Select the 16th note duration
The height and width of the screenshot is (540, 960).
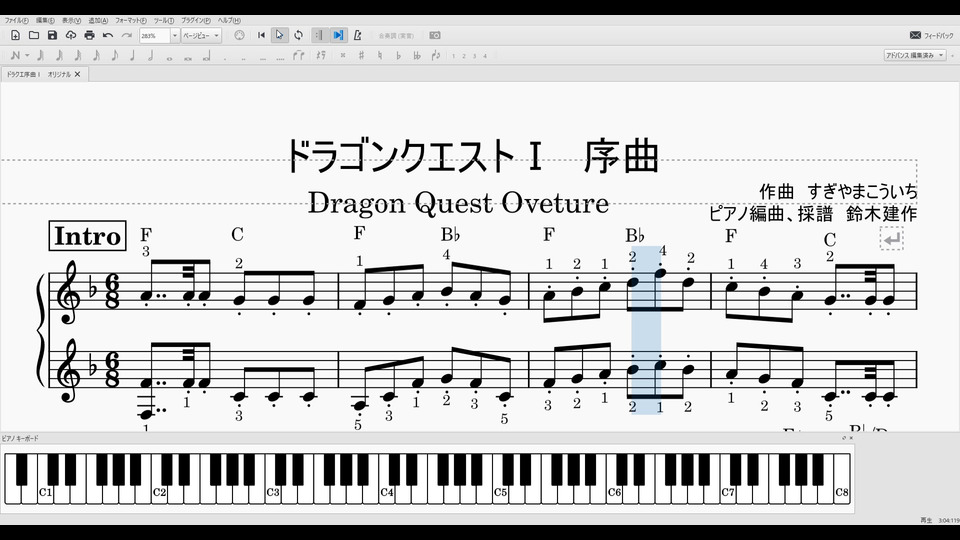[96, 56]
